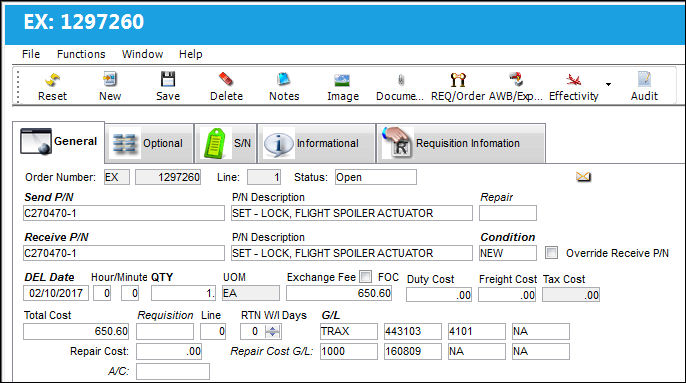The image size is (686, 383).
Task: Click the UOM field showing EA
Action: tap(251, 293)
